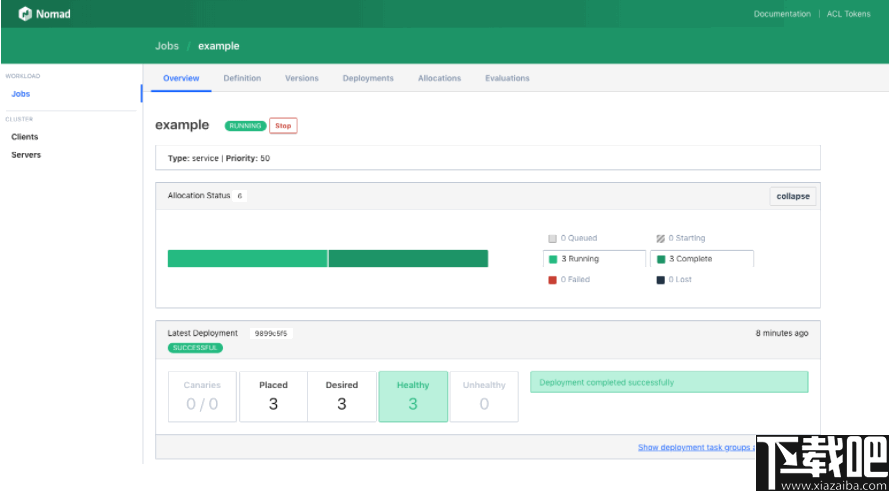This screenshot has height=491, width=891.
Task: Click the dark Lost legend square
Action: (660, 280)
